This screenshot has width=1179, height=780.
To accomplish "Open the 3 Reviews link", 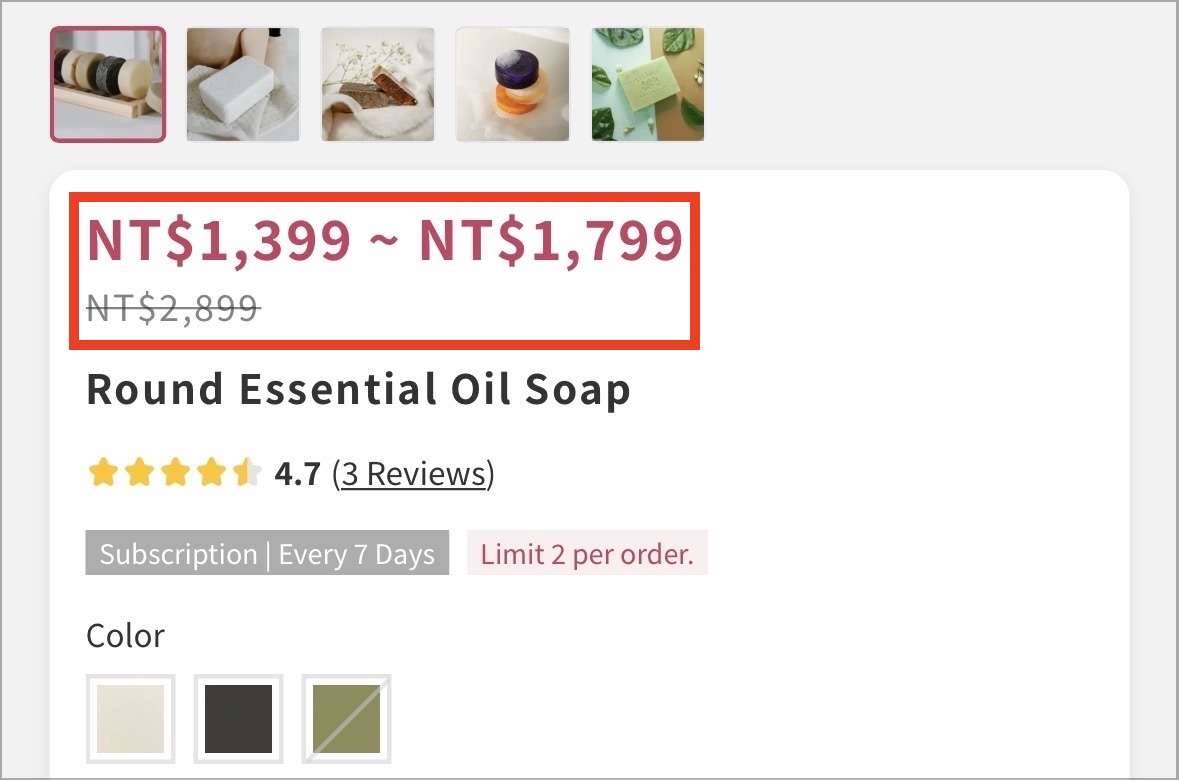I will click(414, 474).
